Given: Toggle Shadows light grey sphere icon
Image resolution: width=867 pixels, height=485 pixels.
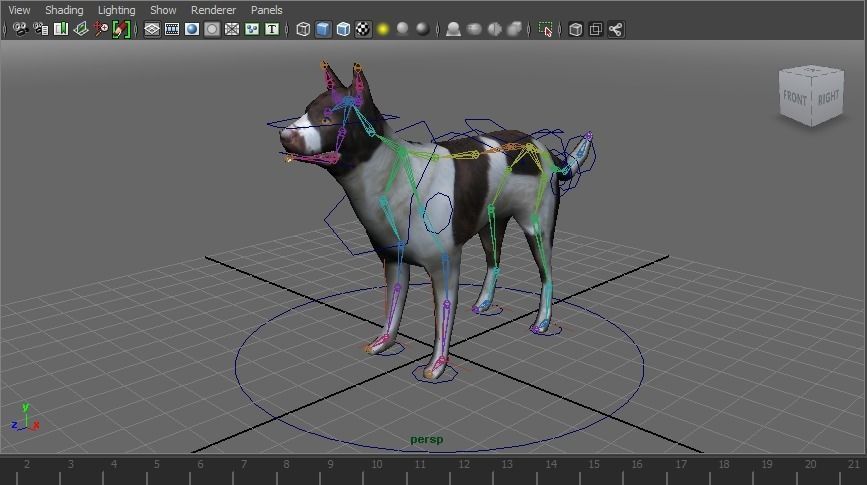Looking at the screenshot, I should [x=403, y=29].
